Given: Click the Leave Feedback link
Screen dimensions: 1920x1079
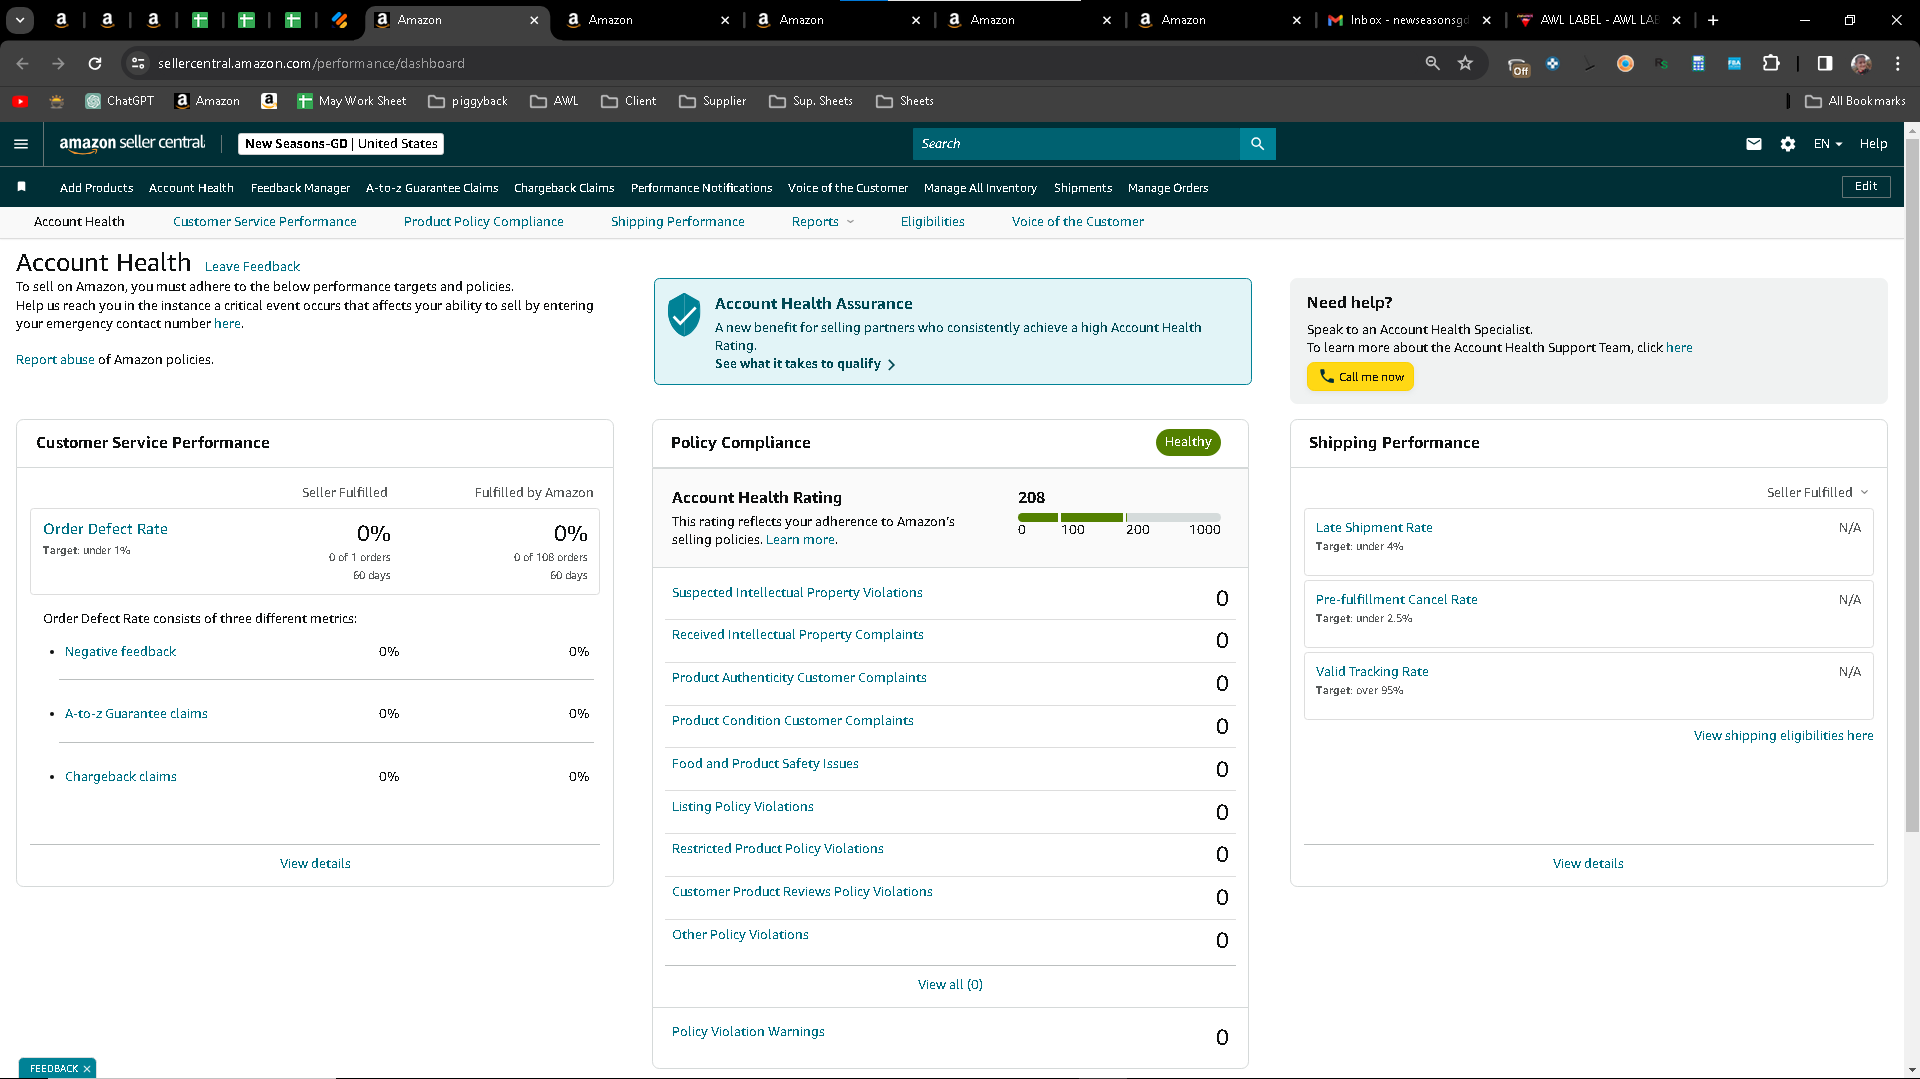Looking at the screenshot, I should click(252, 267).
